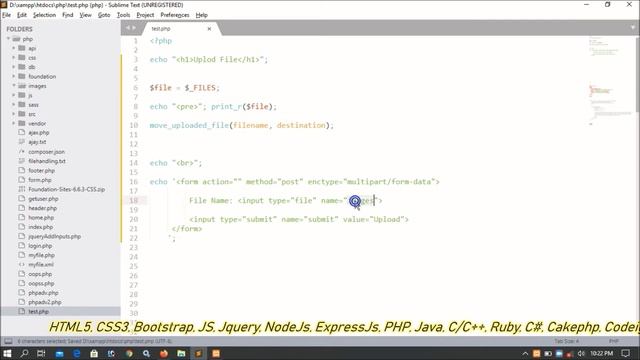Change Tab Size: 4 in status bar
This screenshot has height=360, width=640.
[566, 341]
